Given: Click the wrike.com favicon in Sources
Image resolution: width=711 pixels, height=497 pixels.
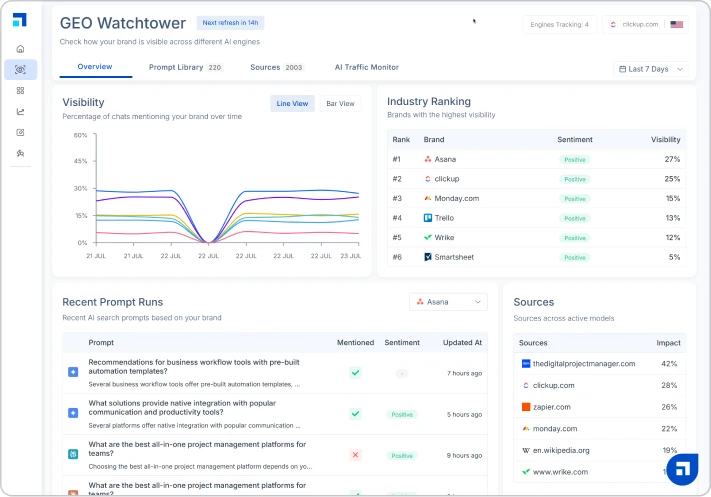Looking at the screenshot, I should click(526, 472).
